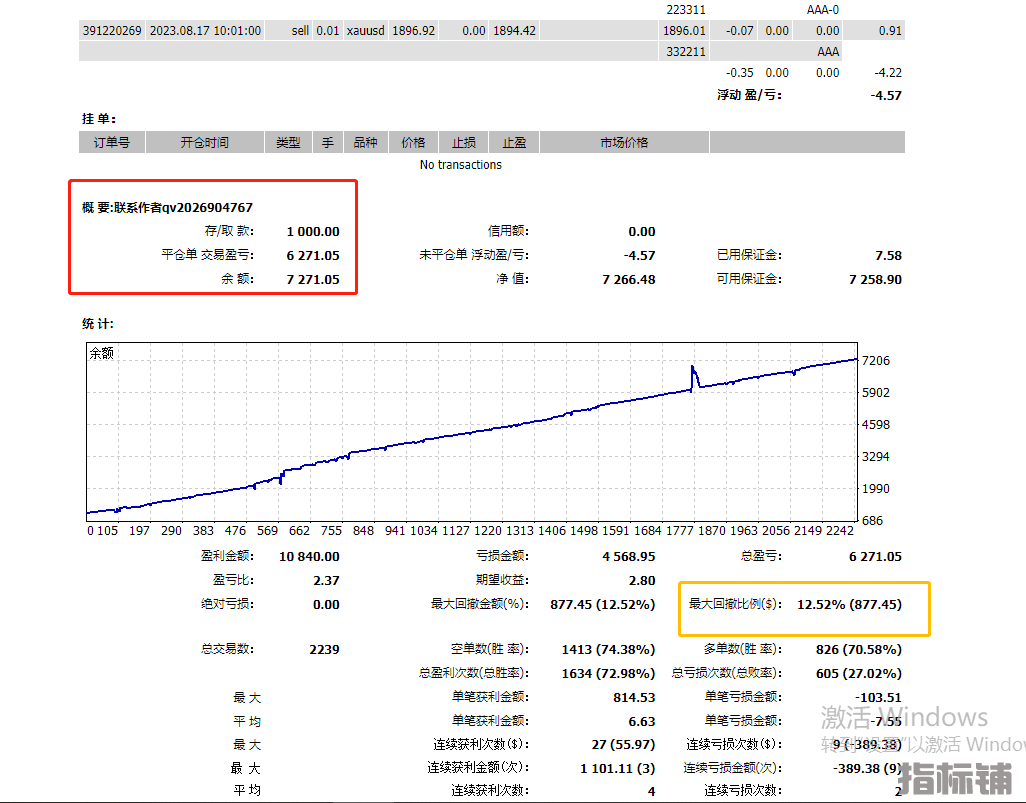Click the 品种 column header
The width and height of the screenshot is (1026, 803).
(x=366, y=143)
